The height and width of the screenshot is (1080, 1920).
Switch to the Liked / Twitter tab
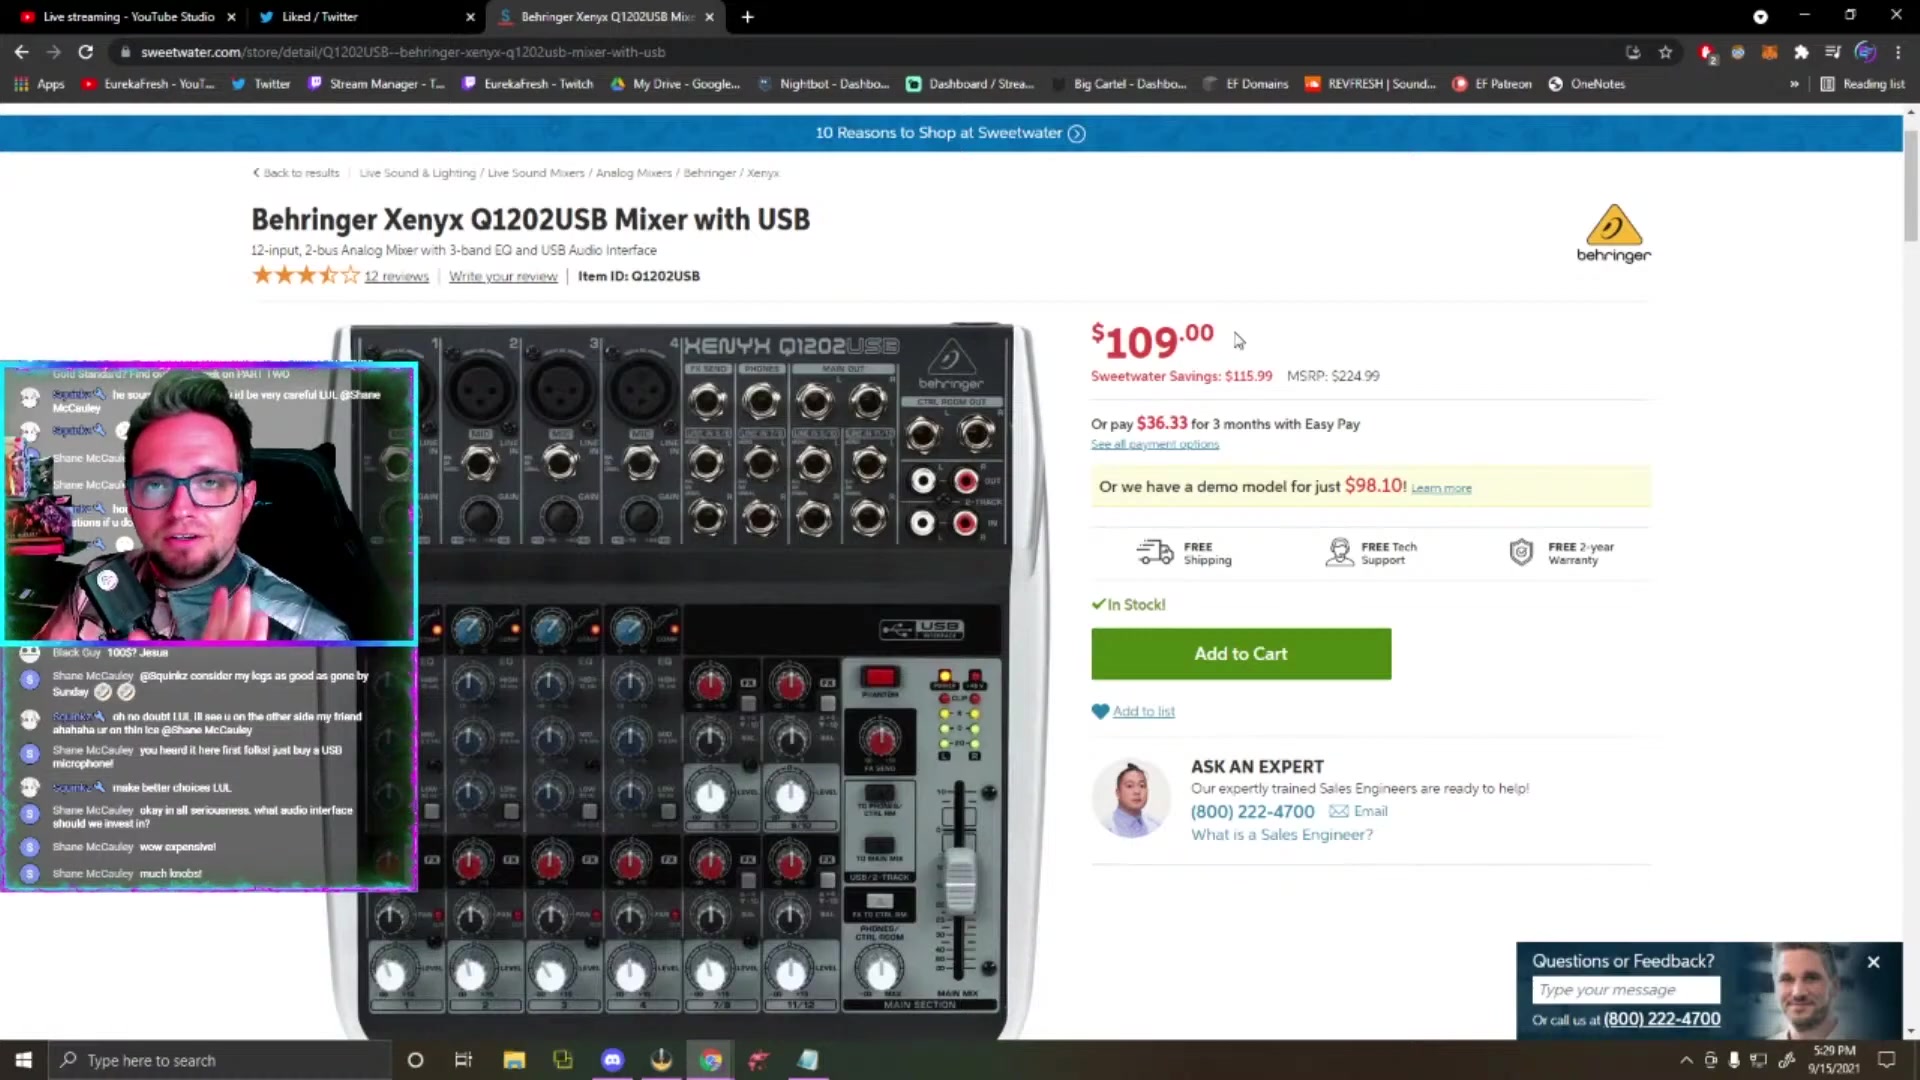point(320,17)
